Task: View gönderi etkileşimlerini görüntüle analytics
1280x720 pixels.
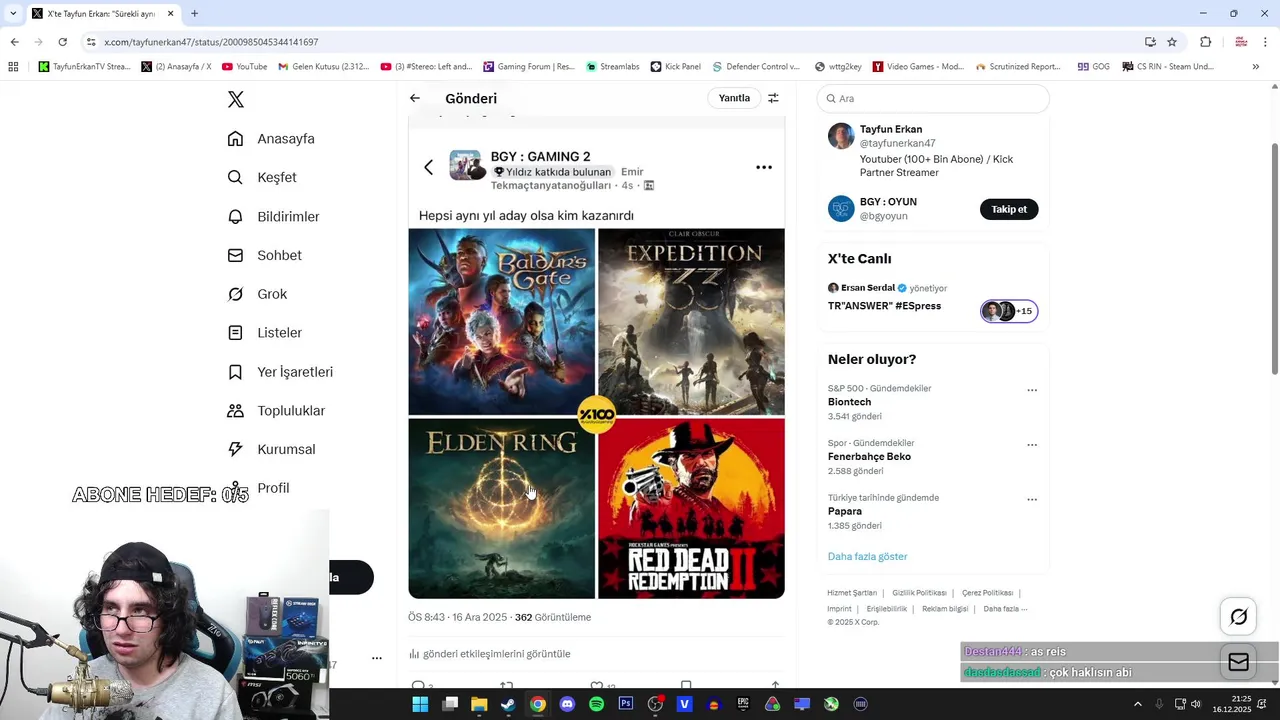Action: pyautogui.click(x=490, y=654)
